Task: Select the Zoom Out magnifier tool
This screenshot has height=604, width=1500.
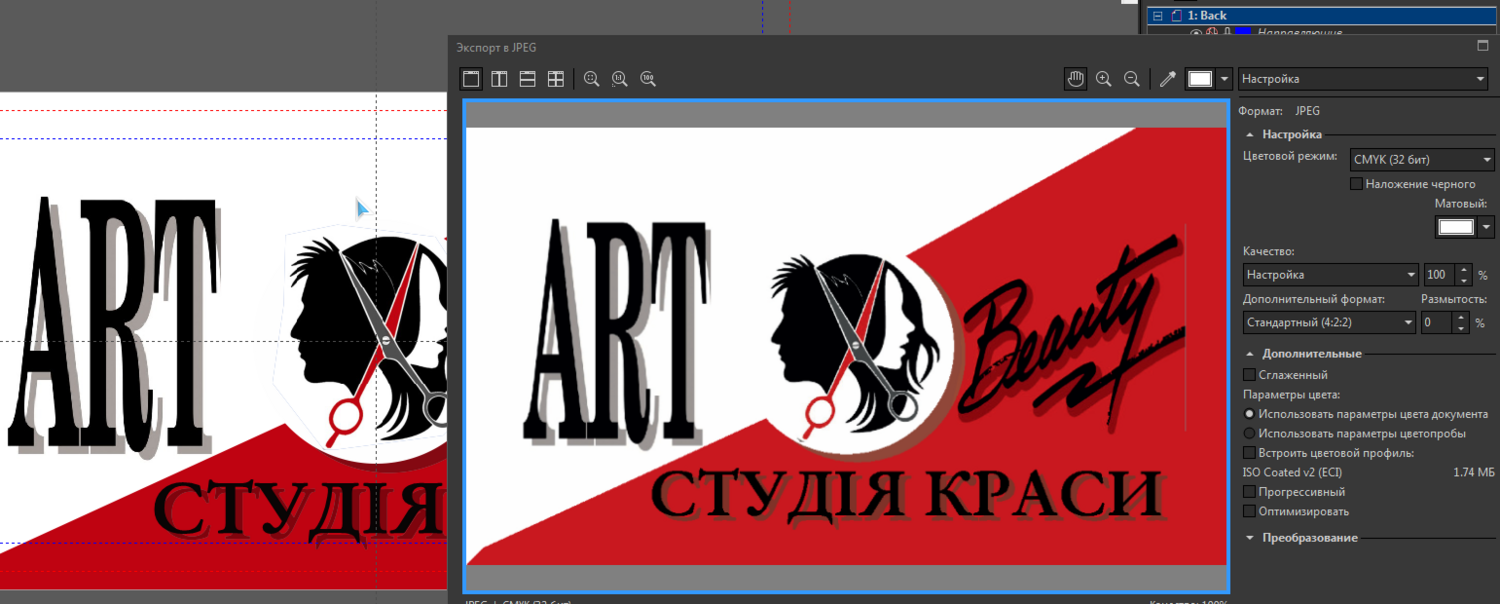Action: pos(1132,78)
